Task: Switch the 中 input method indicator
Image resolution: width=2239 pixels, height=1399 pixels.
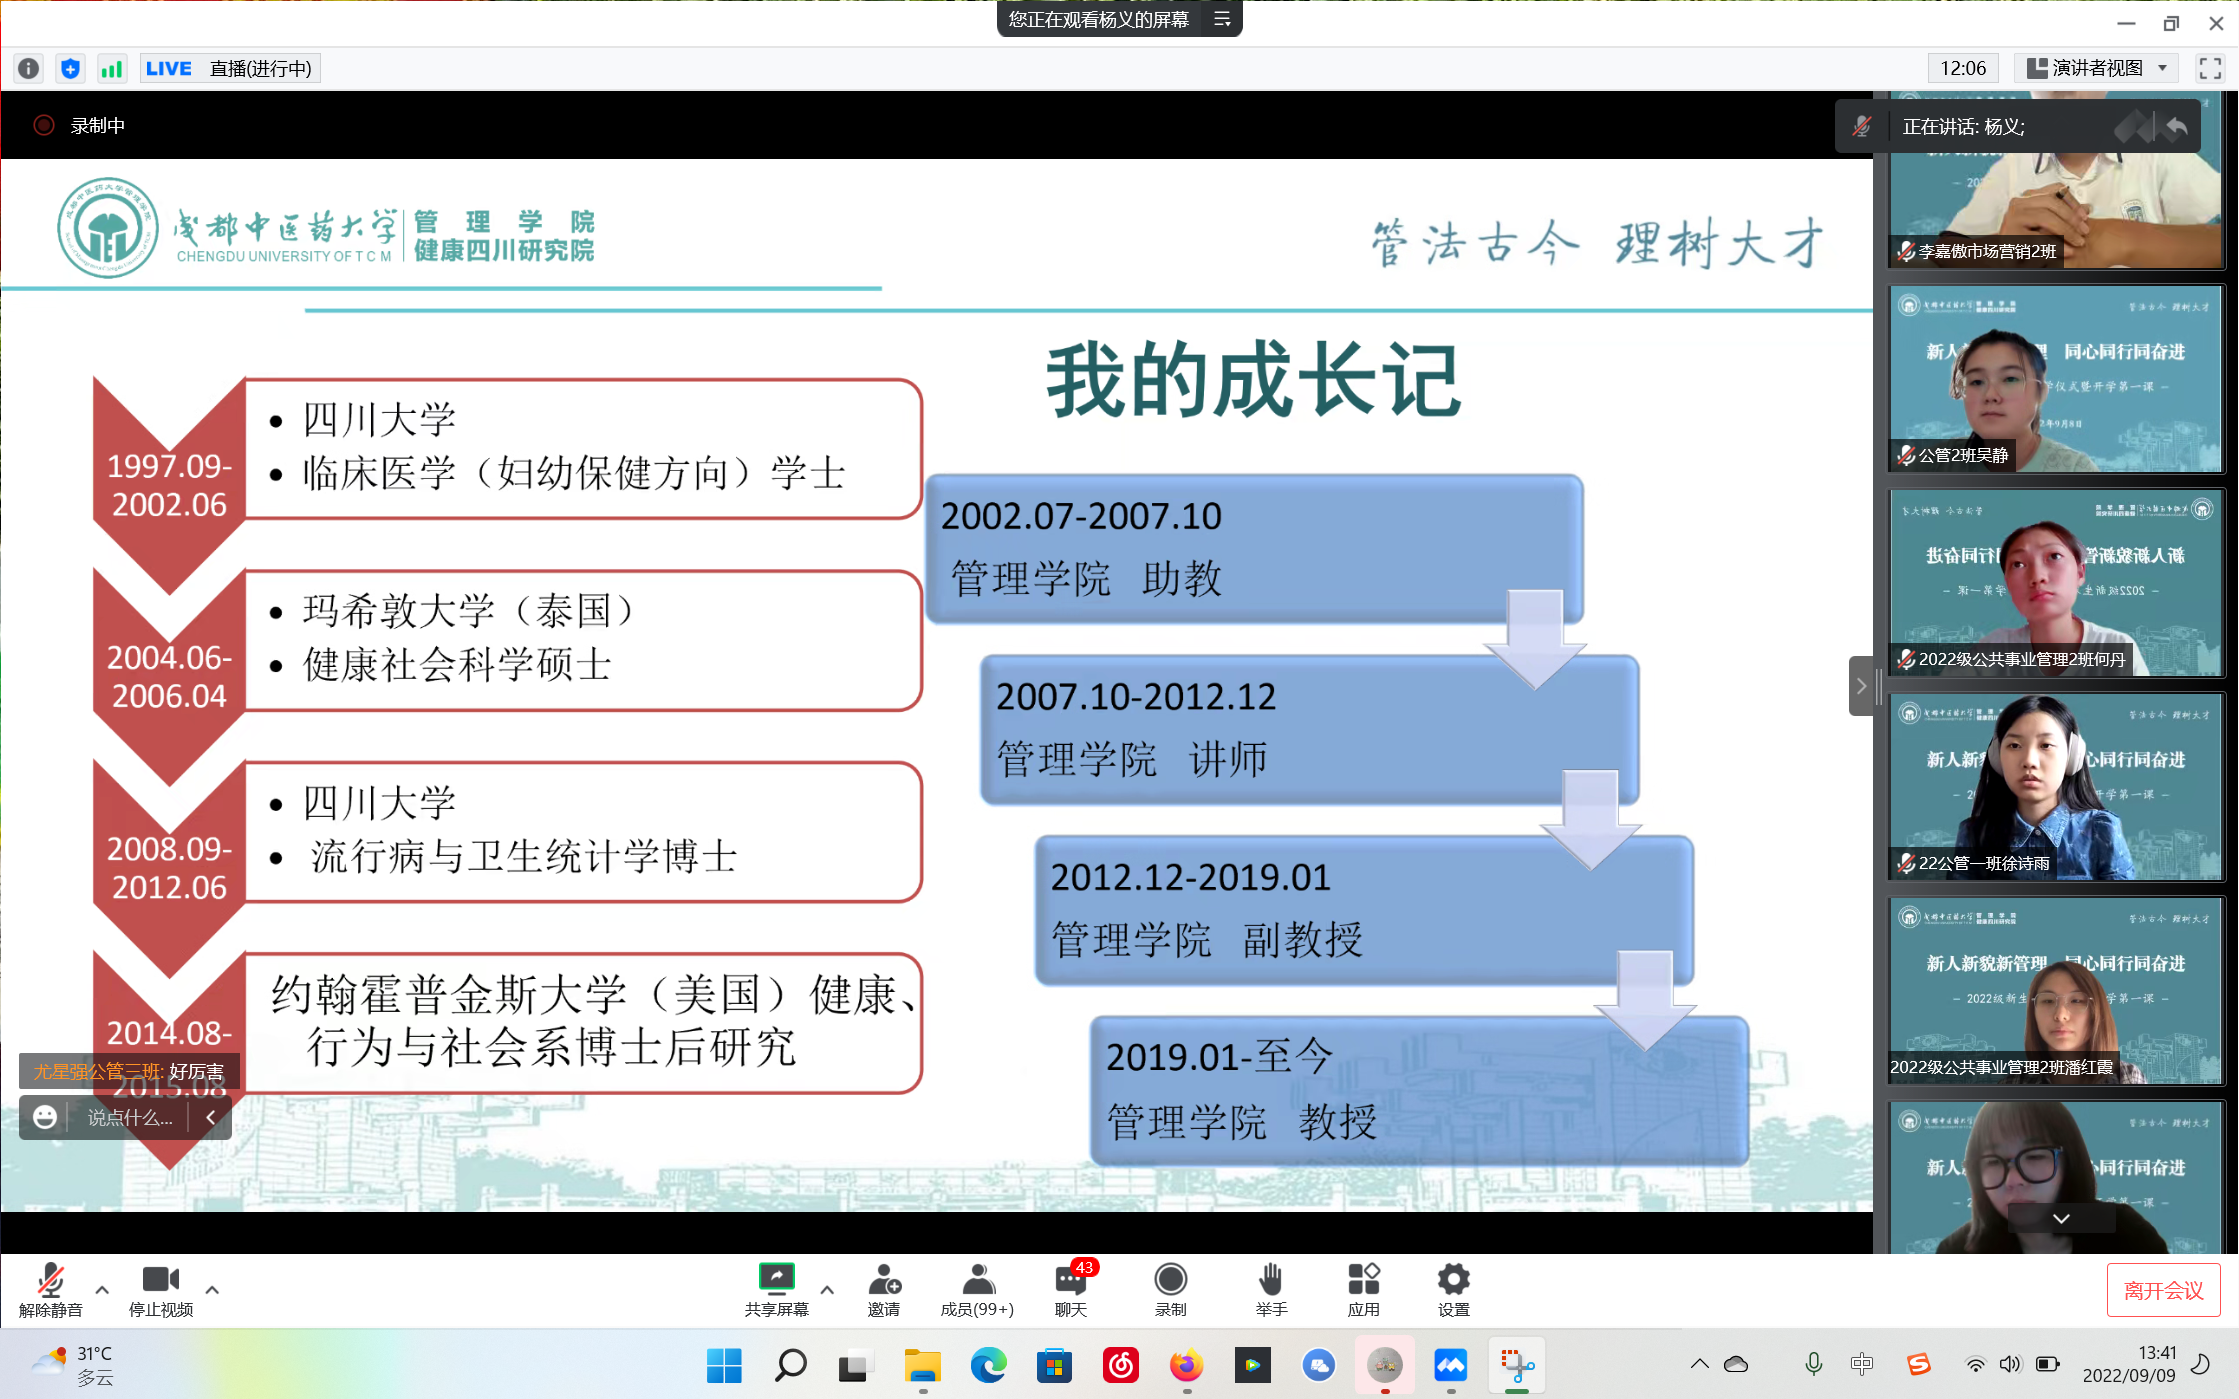Action: coord(1861,1364)
